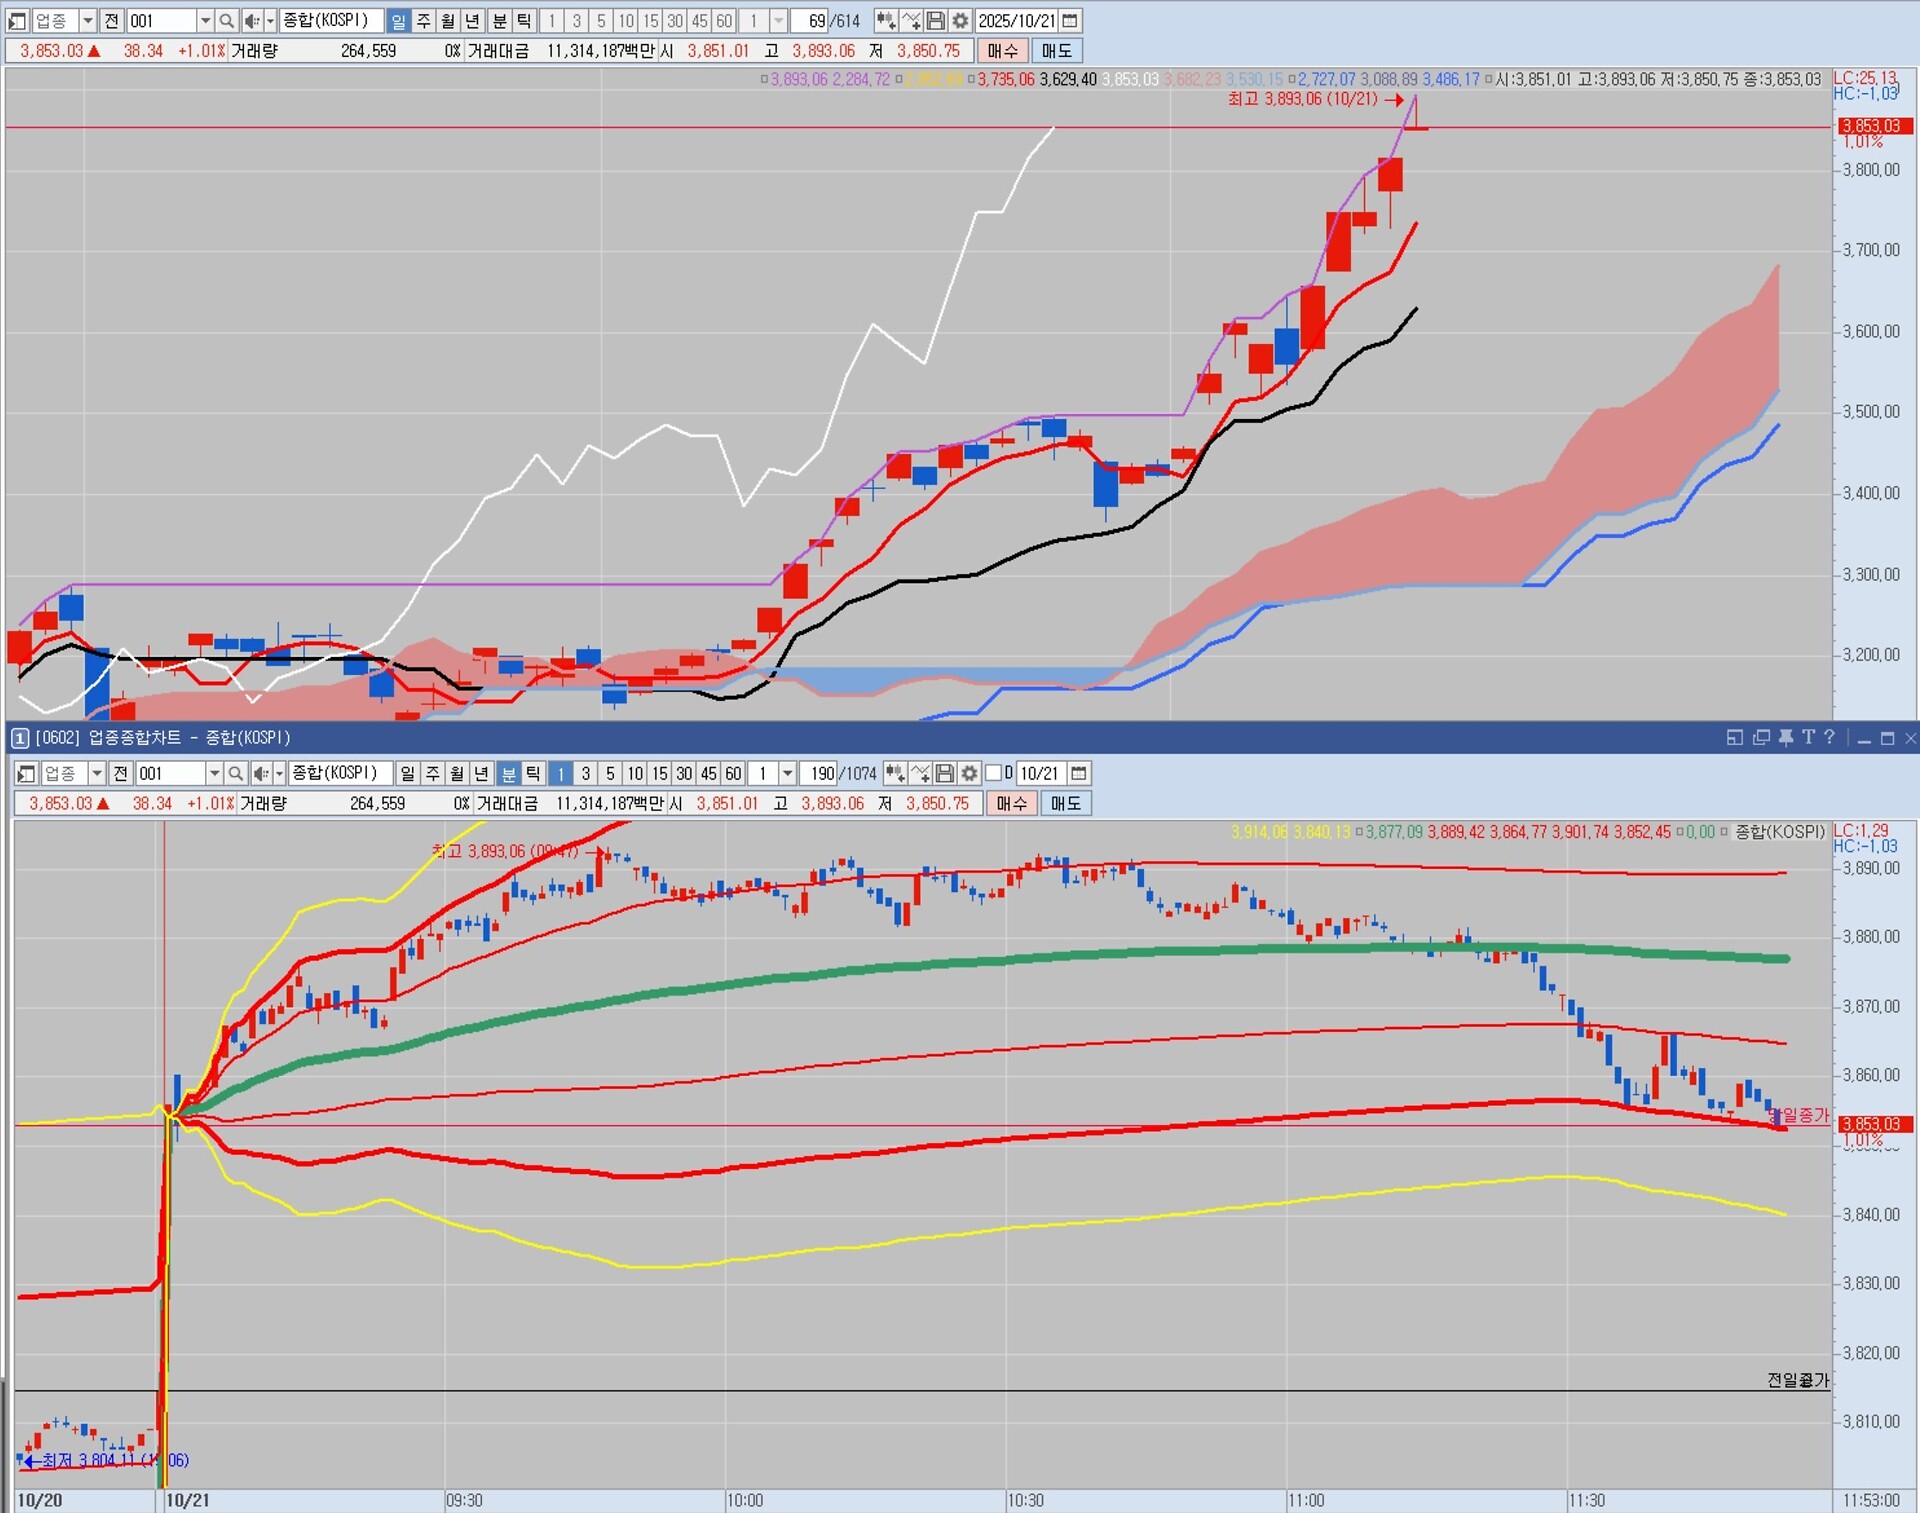Select the 30-minute interval in lower chart
This screenshot has height=1513, width=1920.
click(684, 774)
